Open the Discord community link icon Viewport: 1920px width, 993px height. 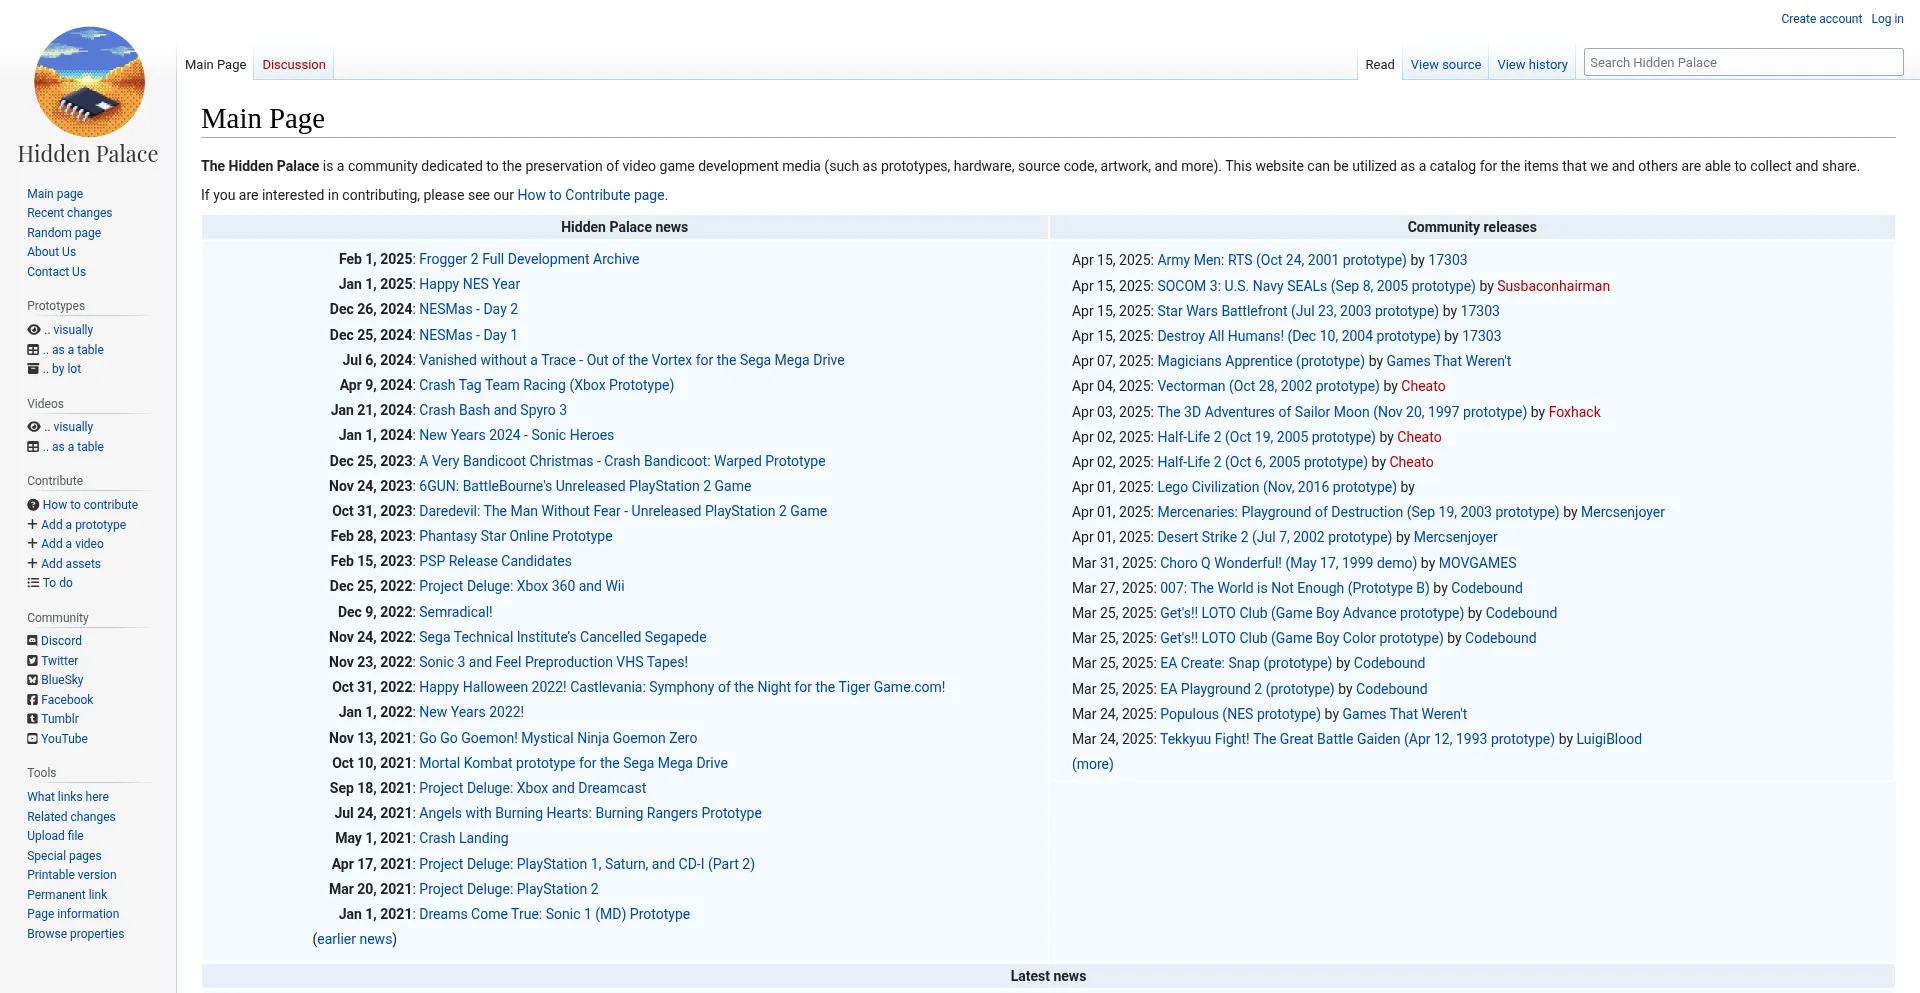[33, 641]
